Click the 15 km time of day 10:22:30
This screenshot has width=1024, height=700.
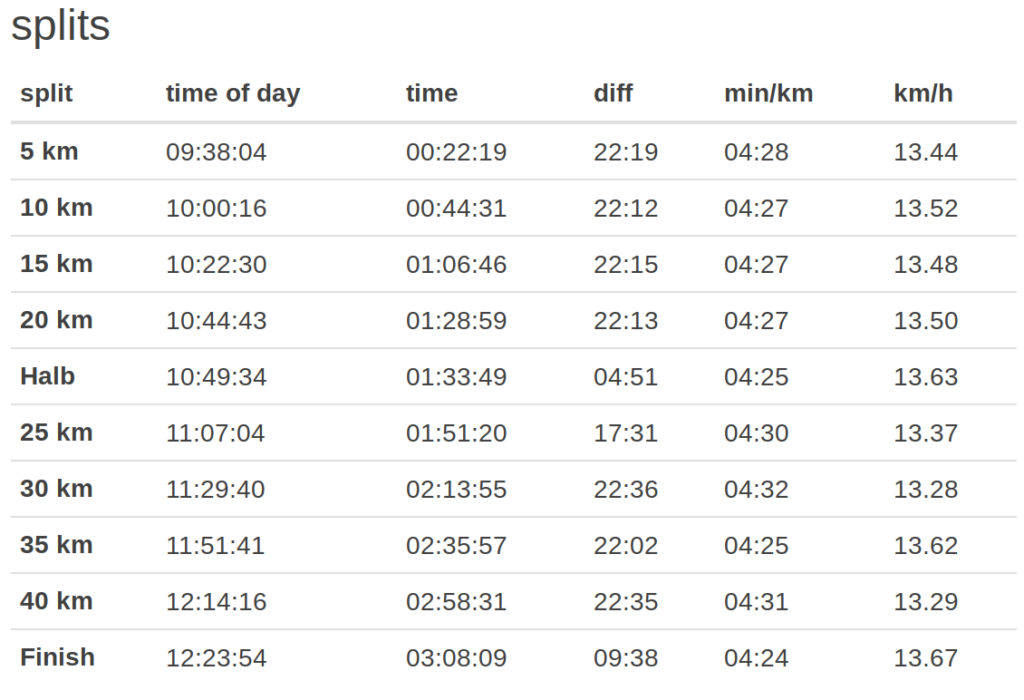[216, 265]
